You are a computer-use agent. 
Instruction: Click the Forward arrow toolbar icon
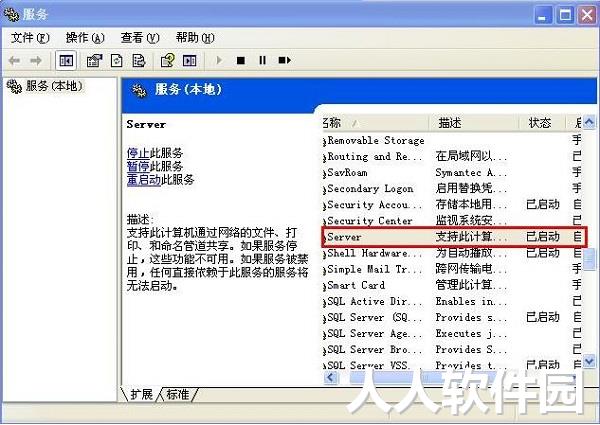click(36, 60)
